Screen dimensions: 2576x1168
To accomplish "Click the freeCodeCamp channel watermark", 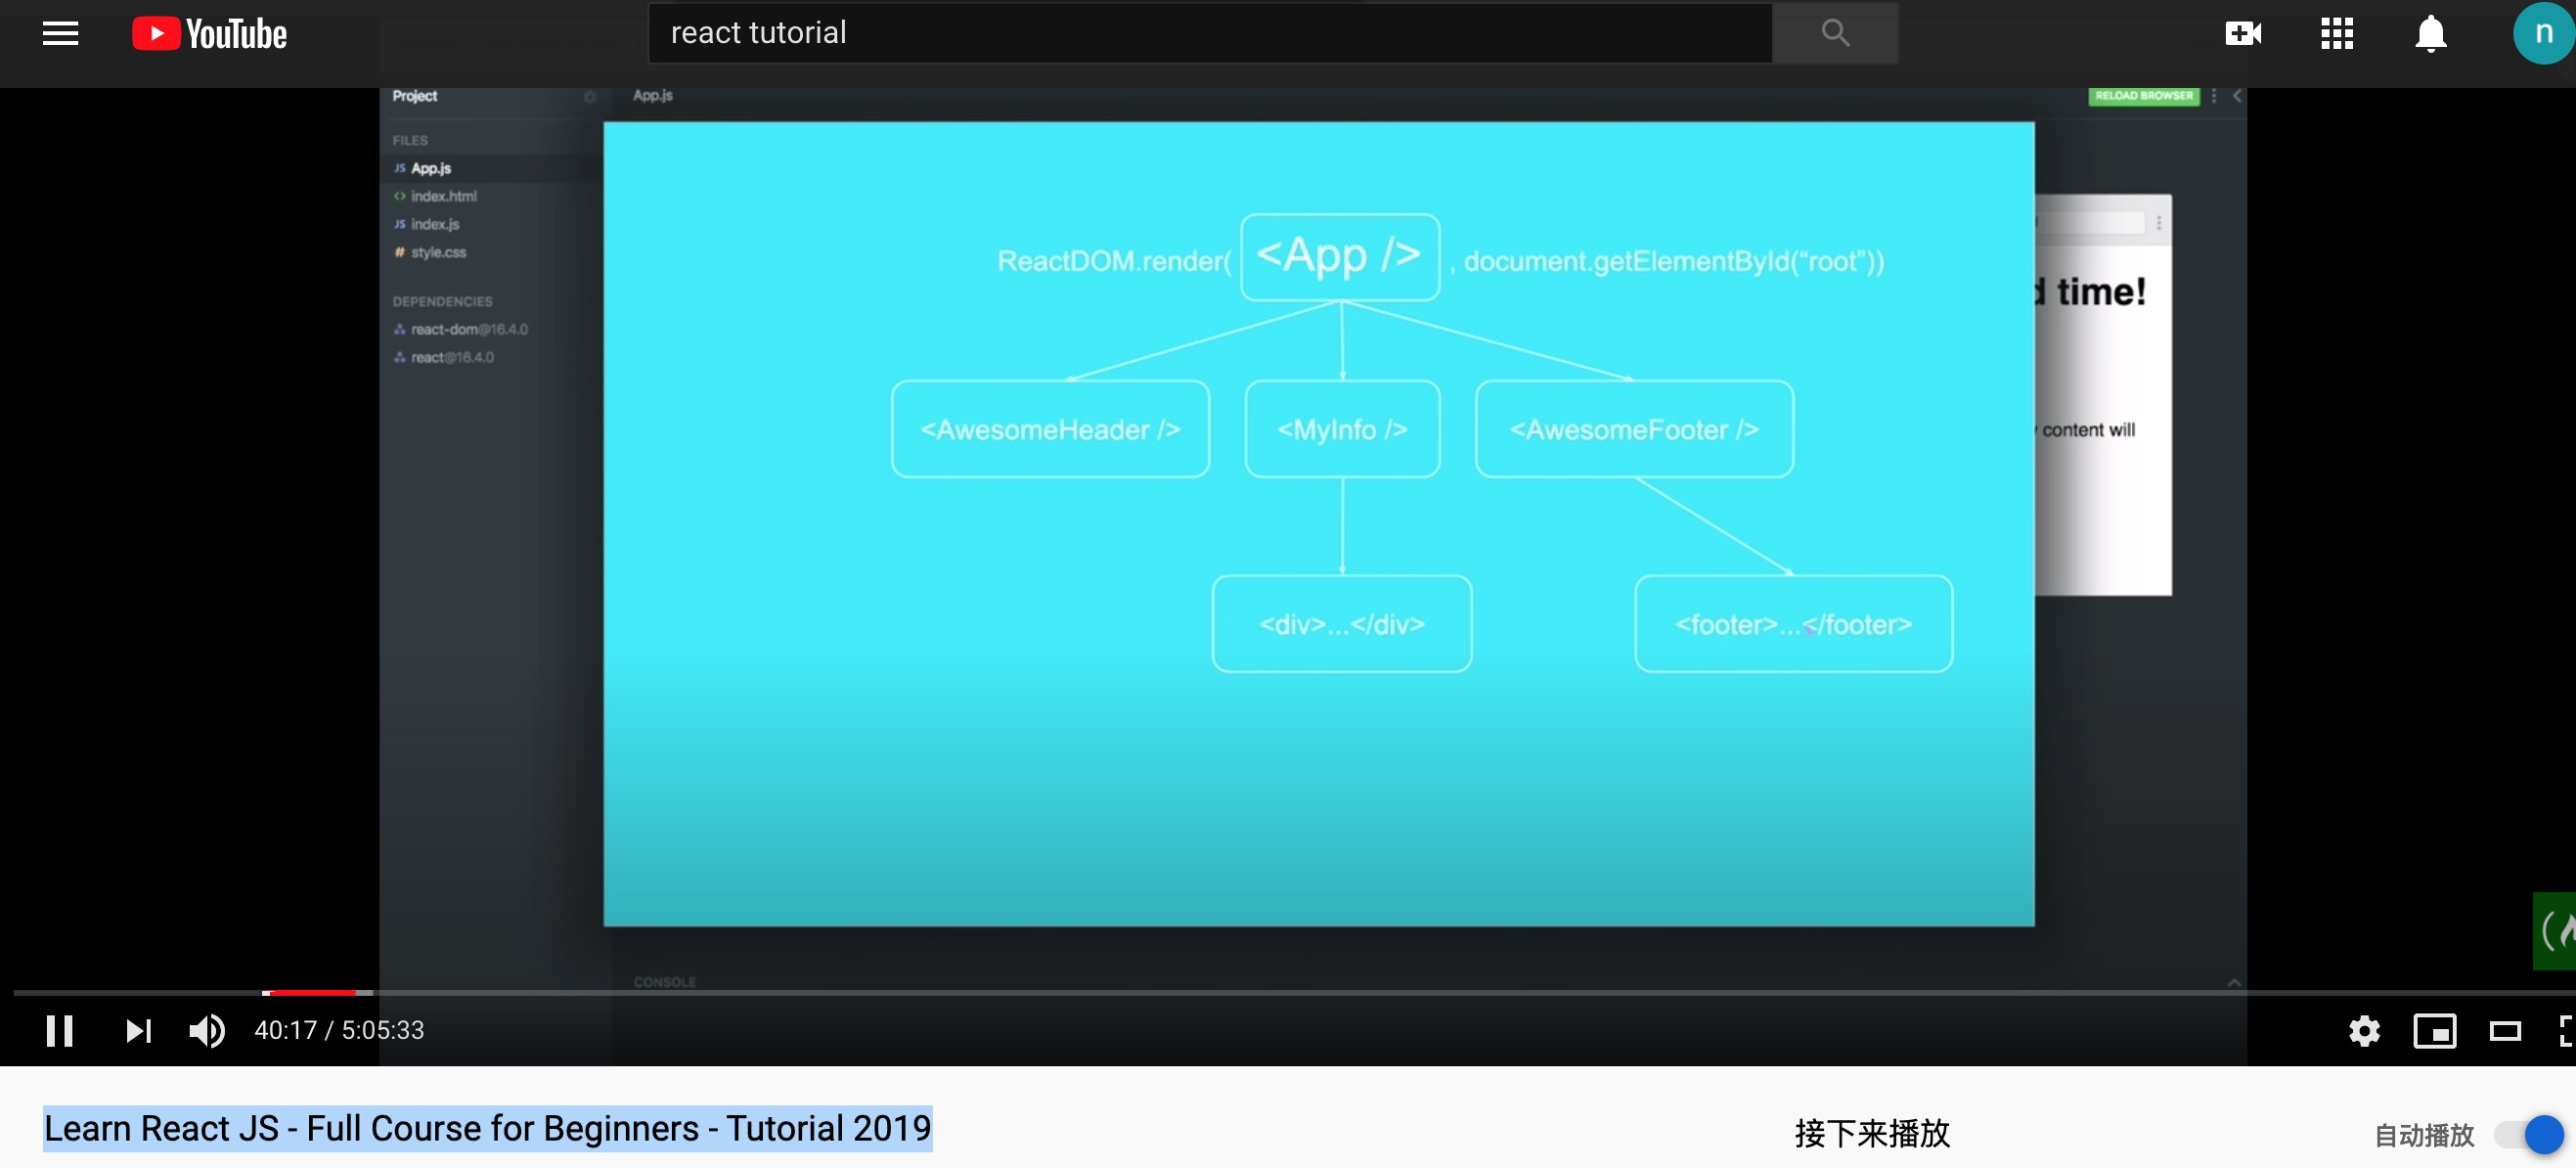I will (x=2555, y=930).
